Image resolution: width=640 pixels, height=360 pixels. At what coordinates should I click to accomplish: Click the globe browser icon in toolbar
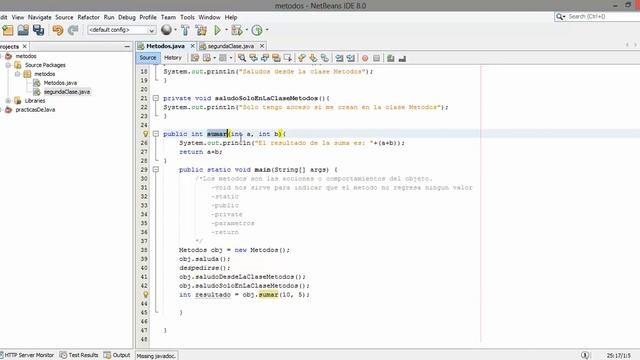pos(166,30)
